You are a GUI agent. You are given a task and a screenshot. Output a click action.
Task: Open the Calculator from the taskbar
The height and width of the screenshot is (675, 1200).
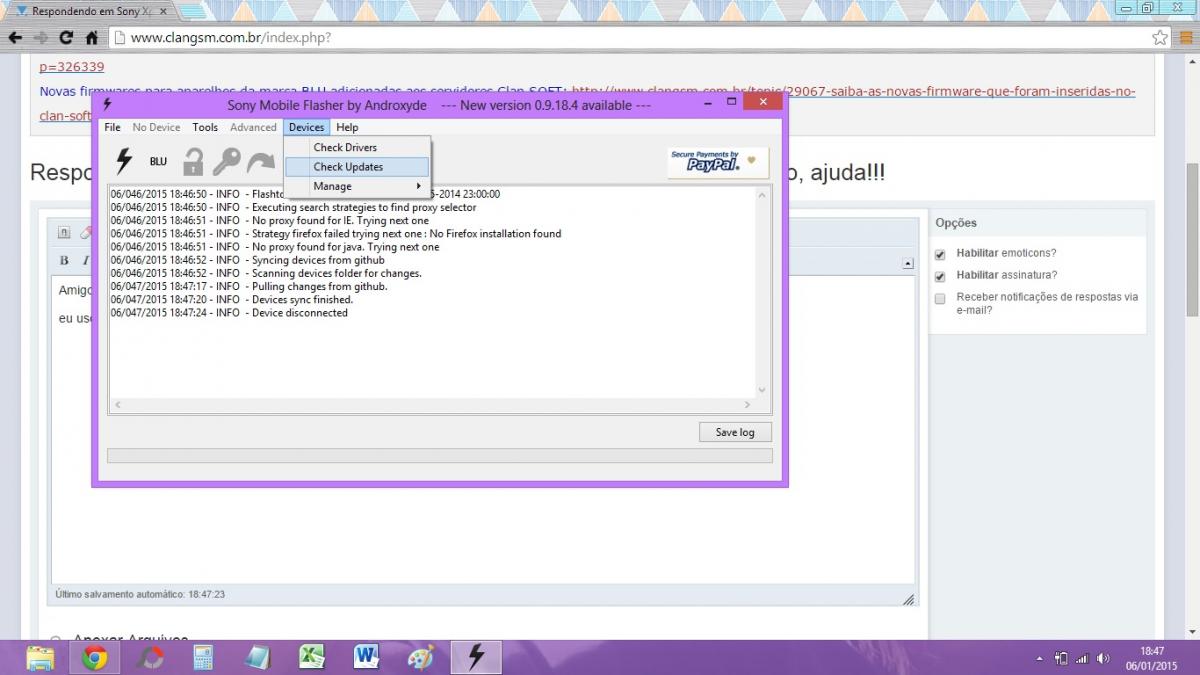(x=204, y=657)
